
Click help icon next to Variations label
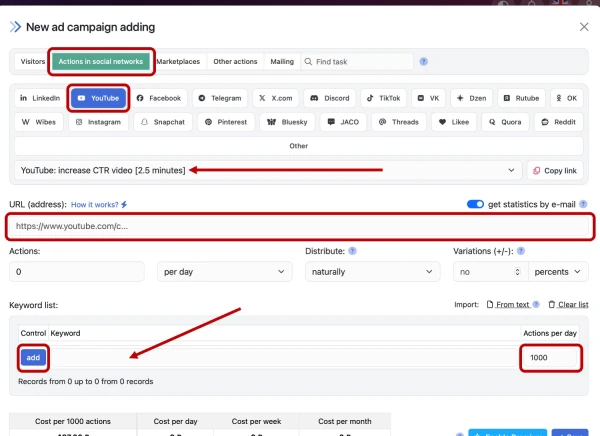[520, 251]
